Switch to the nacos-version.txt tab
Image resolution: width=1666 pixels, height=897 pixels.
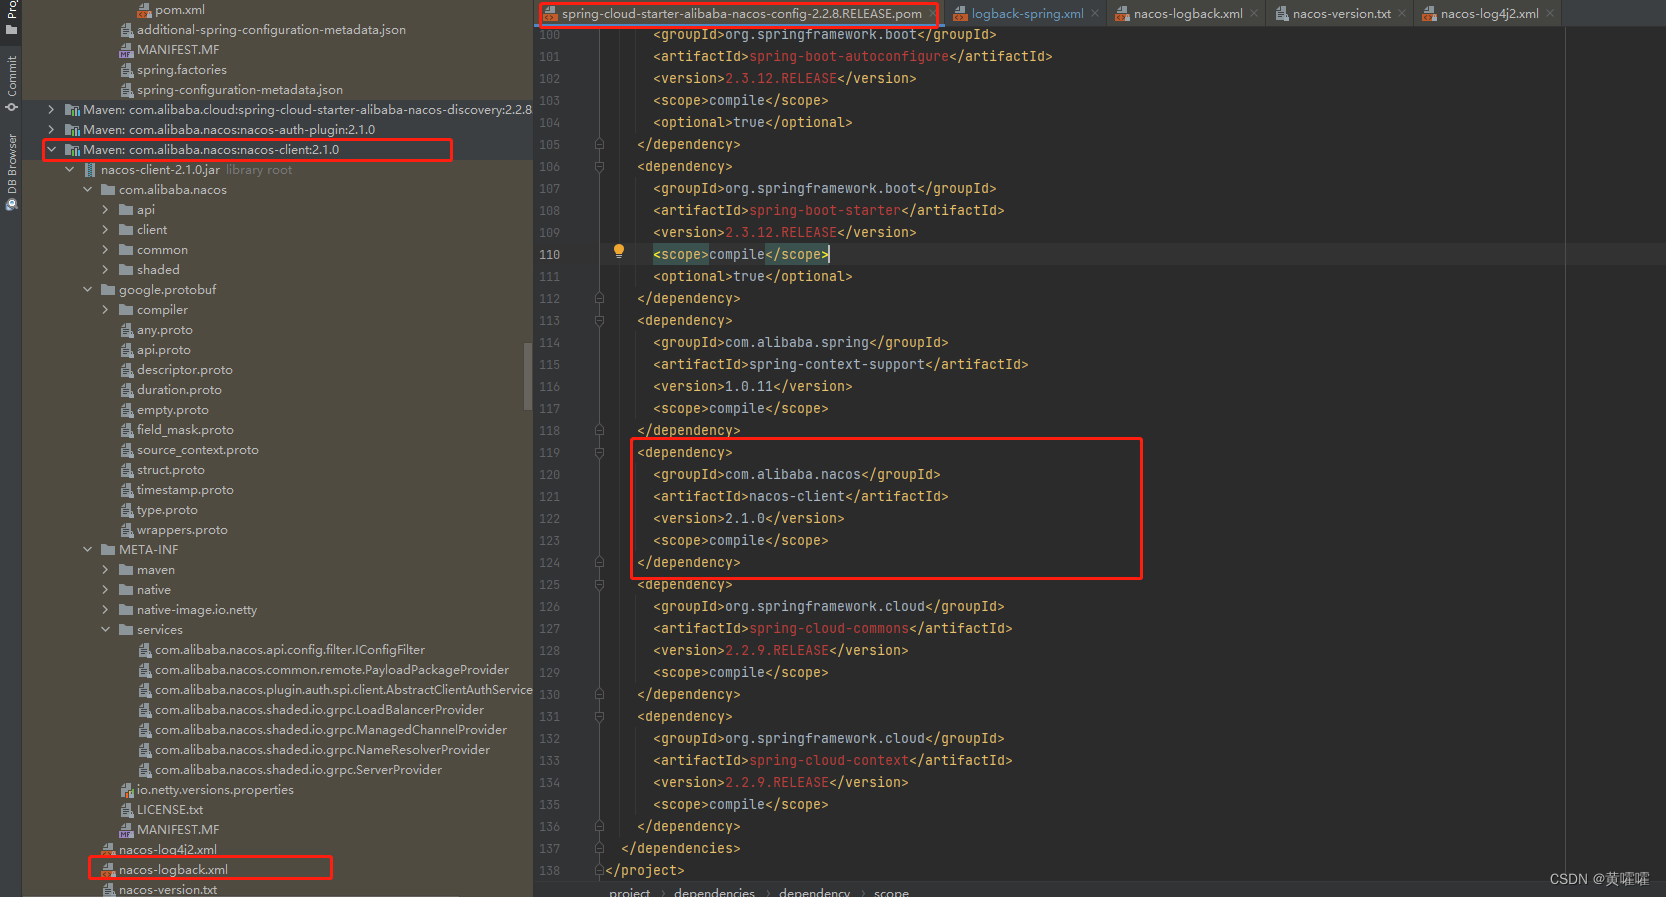tap(1341, 14)
